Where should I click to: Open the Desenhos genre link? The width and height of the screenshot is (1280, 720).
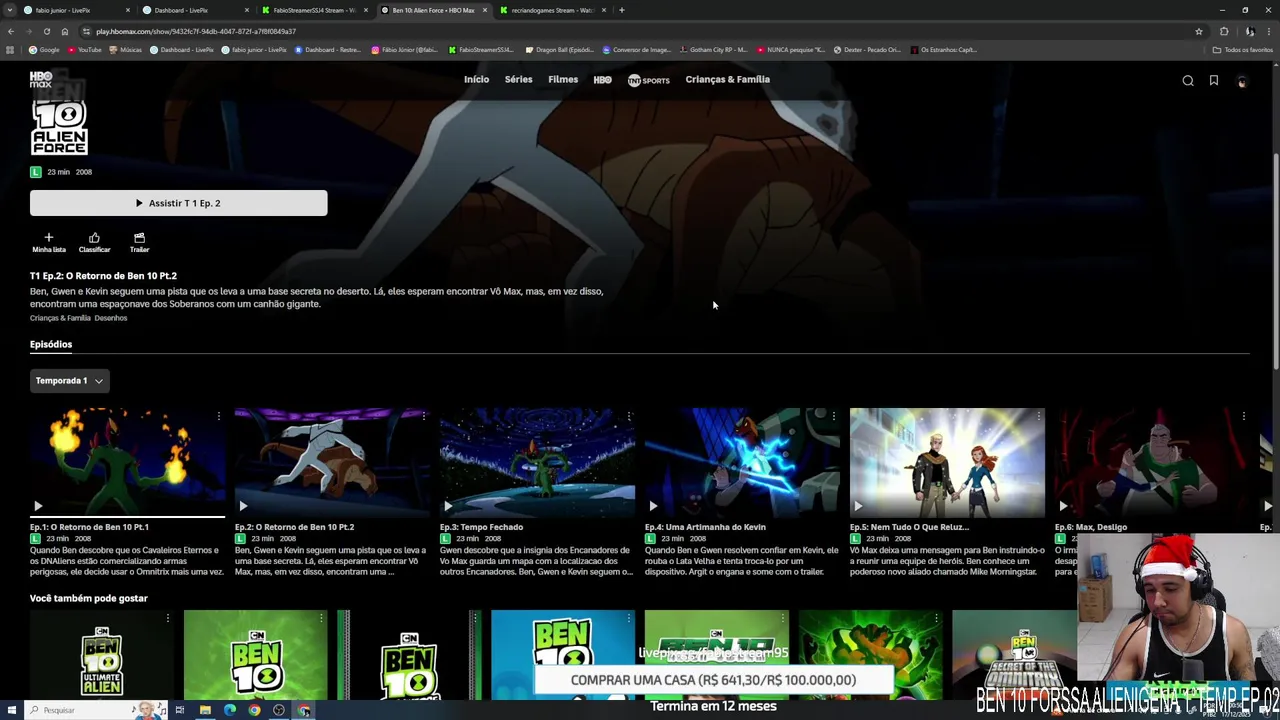pyautogui.click(x=111, y=318)
